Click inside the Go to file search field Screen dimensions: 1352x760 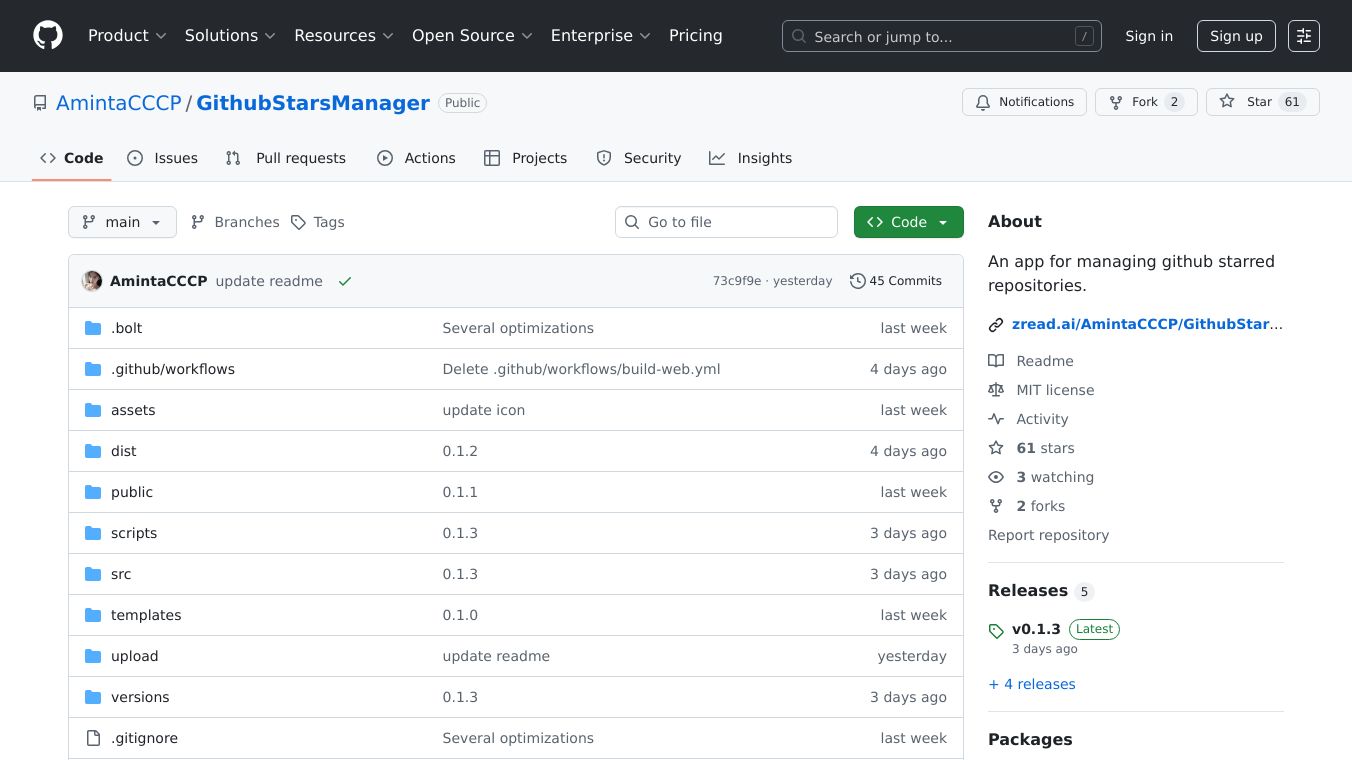click(x=726, y=222)
